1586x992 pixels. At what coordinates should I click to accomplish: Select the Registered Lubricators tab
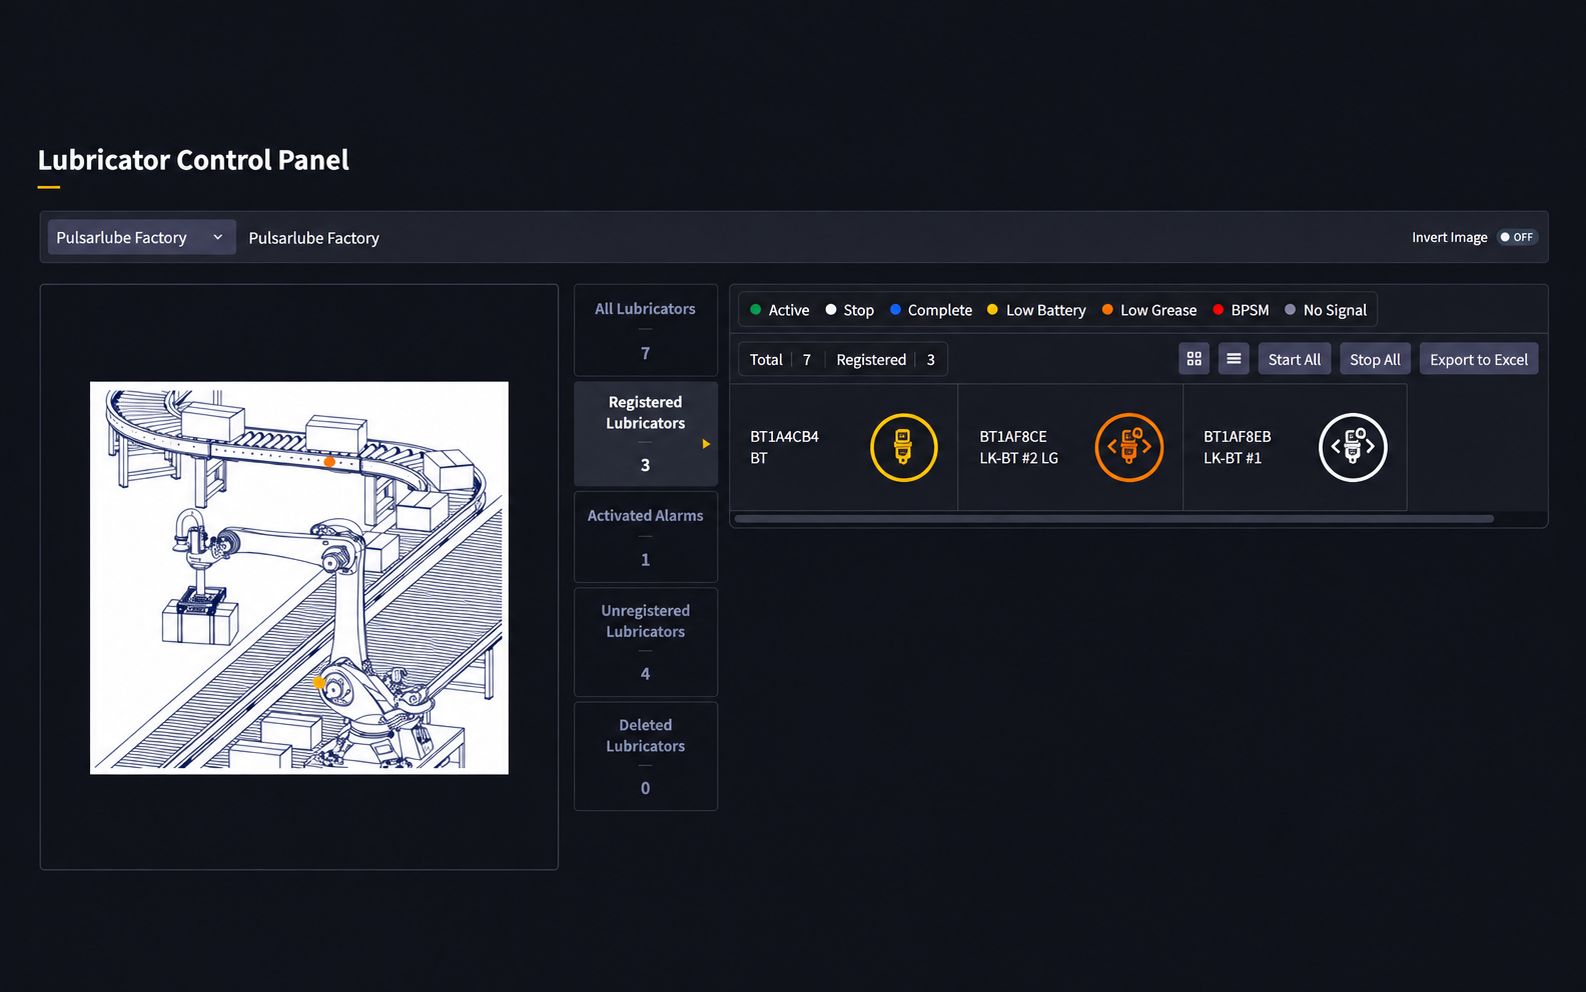[x=645, y=433]
